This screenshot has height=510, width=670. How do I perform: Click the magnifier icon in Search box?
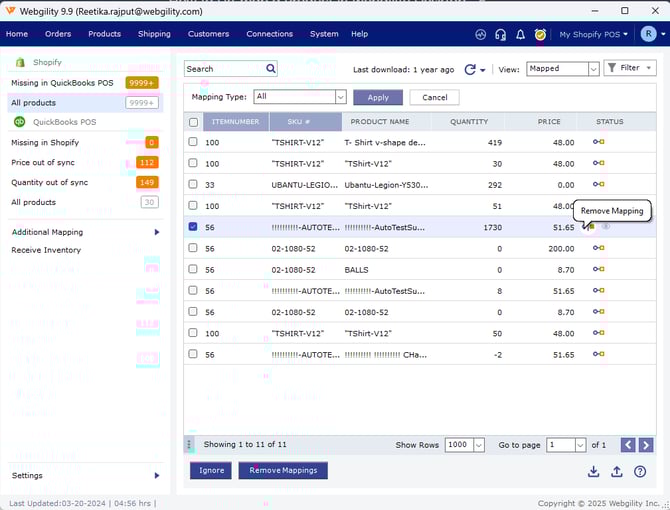tap(271, 69)
